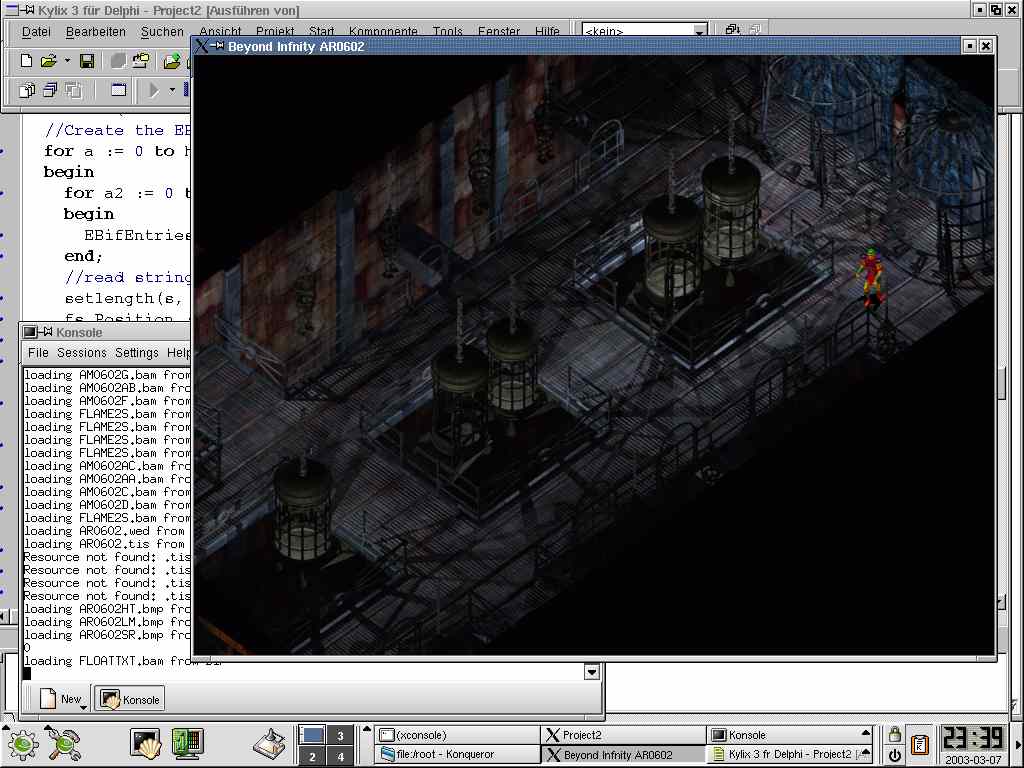Launch the terminal shell icon in panel
Viewport: 1024px width, 768px height.
coord(146,744)
